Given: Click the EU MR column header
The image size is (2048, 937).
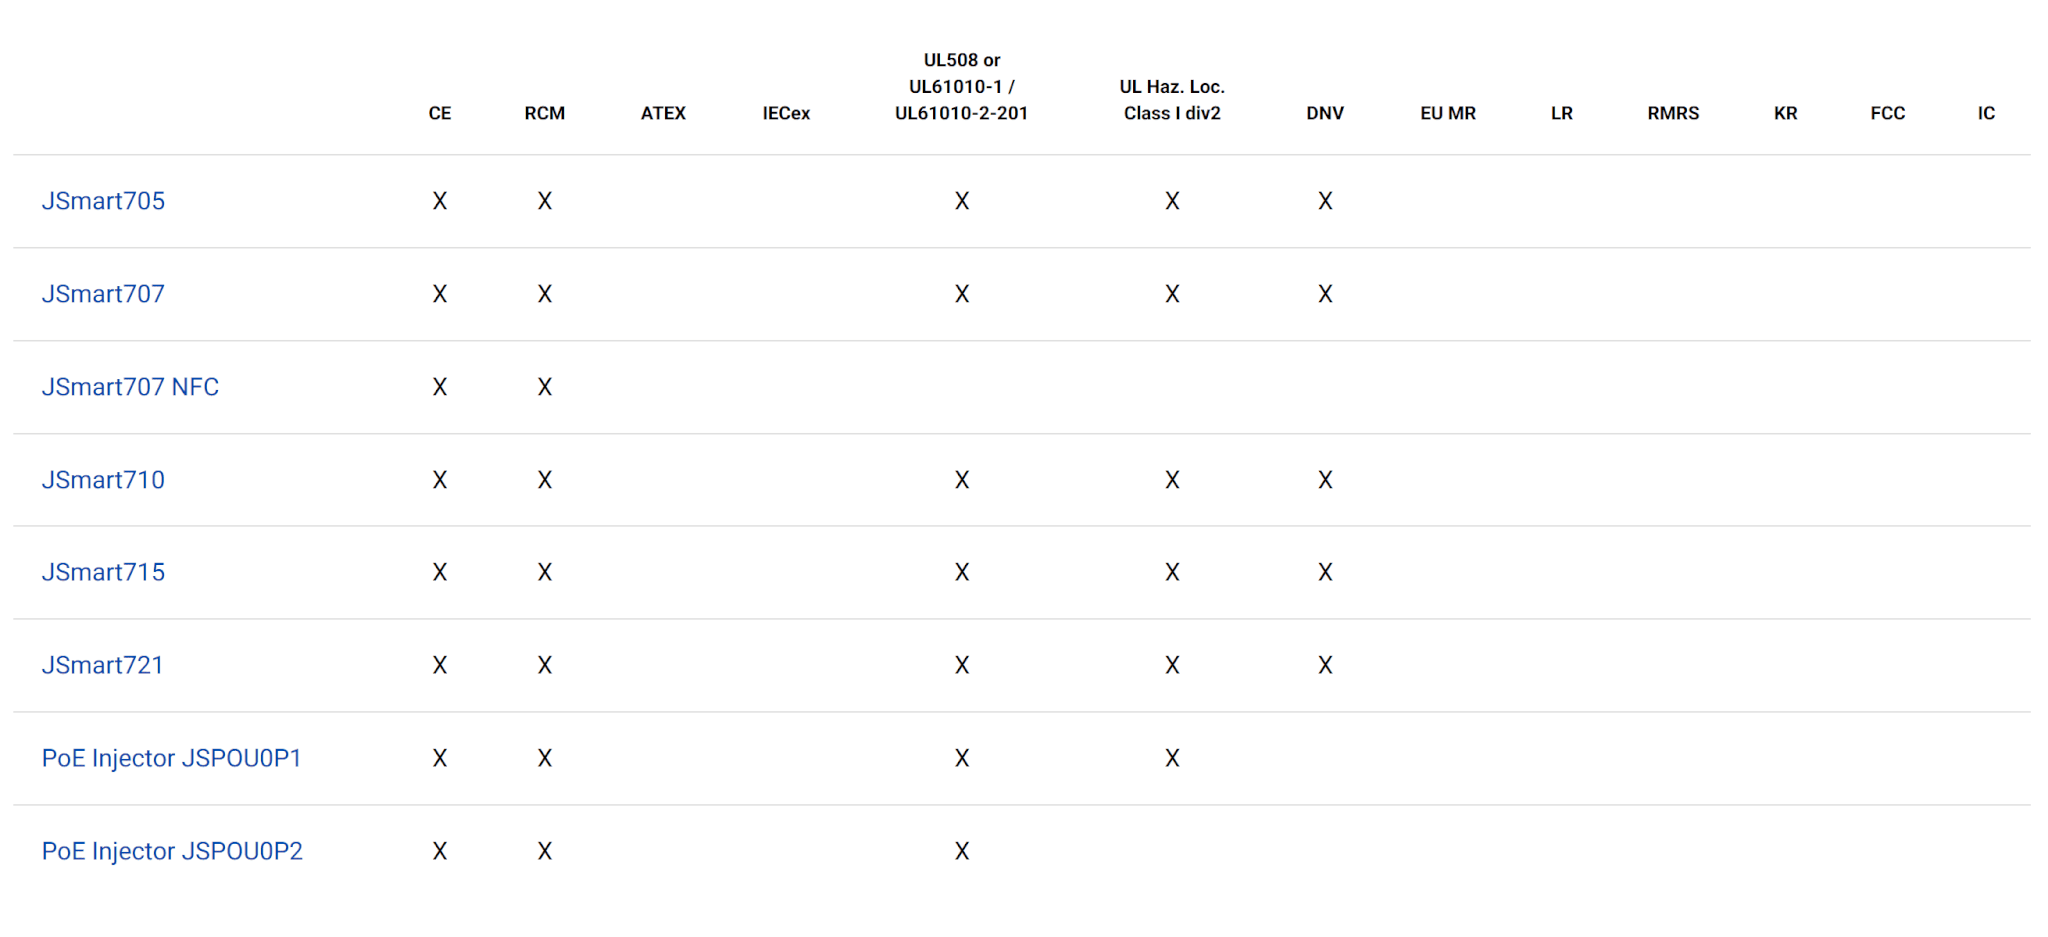Looking at the screenshot, I should click(x=1448, y=113).
